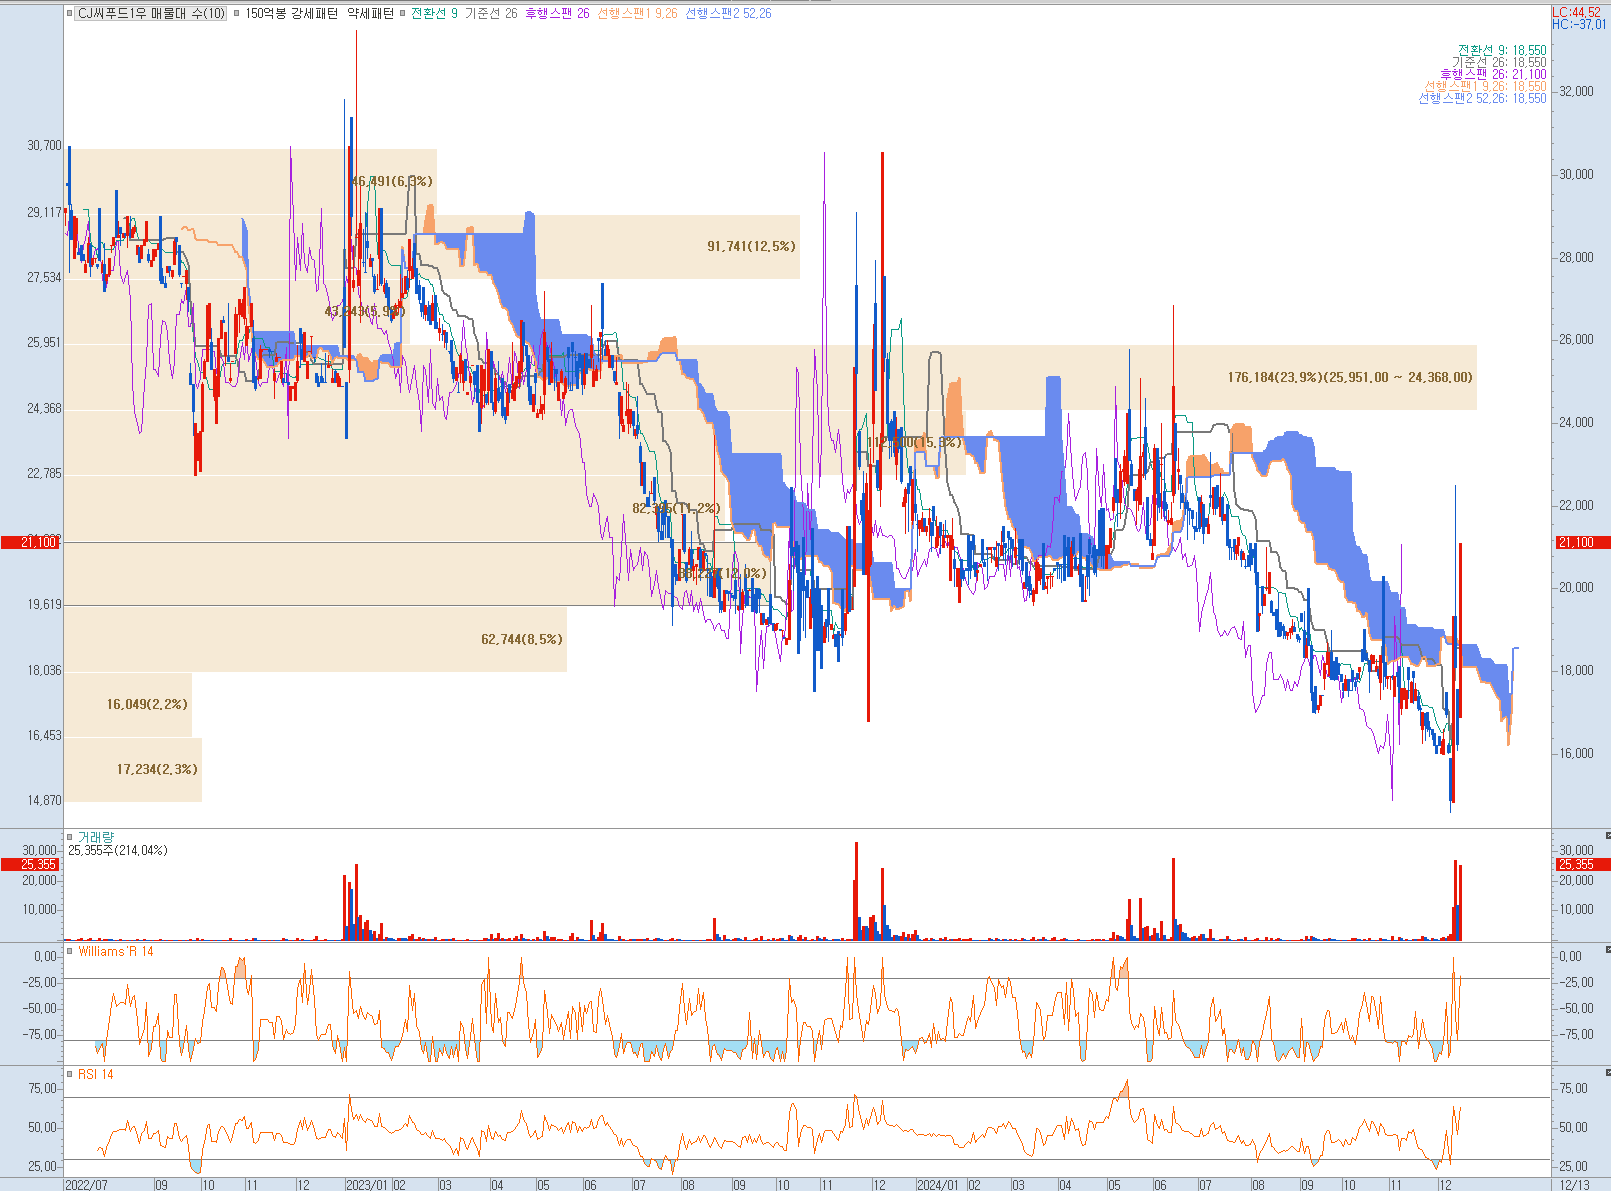Click the corner icon of the Williams'R panel
1611x1191 pixels.
pyautogui.click(x=1607, y=949)
